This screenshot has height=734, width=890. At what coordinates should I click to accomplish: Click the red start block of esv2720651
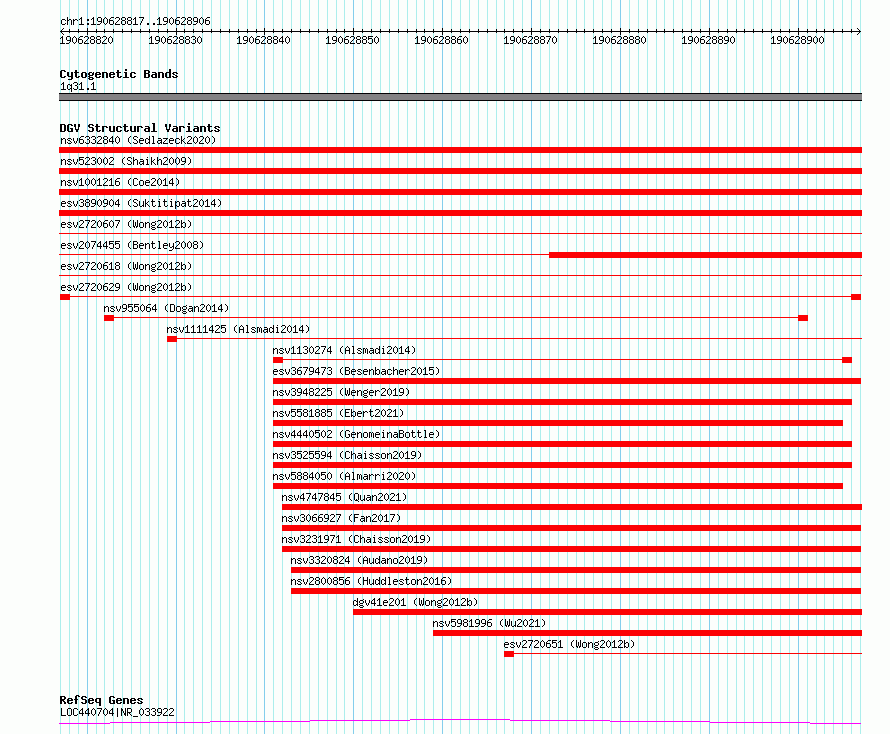509,654
